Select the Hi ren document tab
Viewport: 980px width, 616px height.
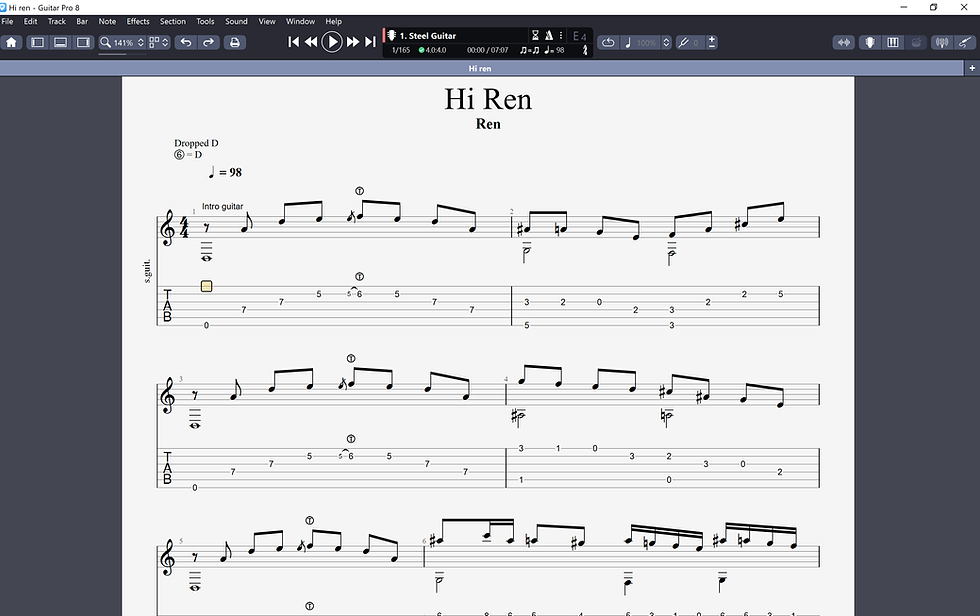point(481,68)
